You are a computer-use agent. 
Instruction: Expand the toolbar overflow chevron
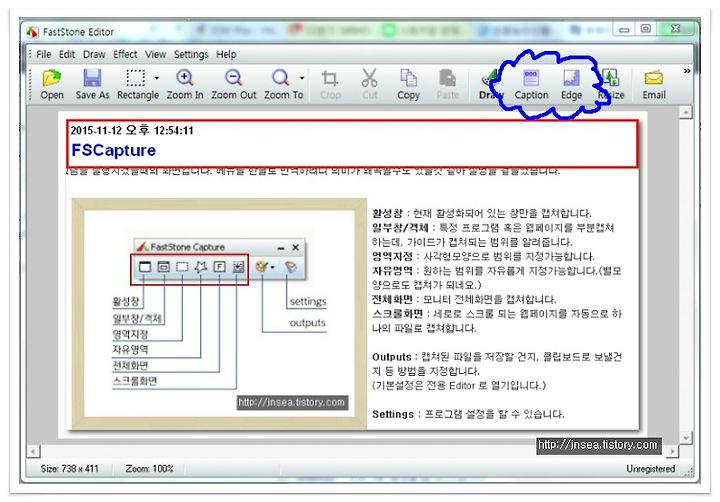click(687, 71)
